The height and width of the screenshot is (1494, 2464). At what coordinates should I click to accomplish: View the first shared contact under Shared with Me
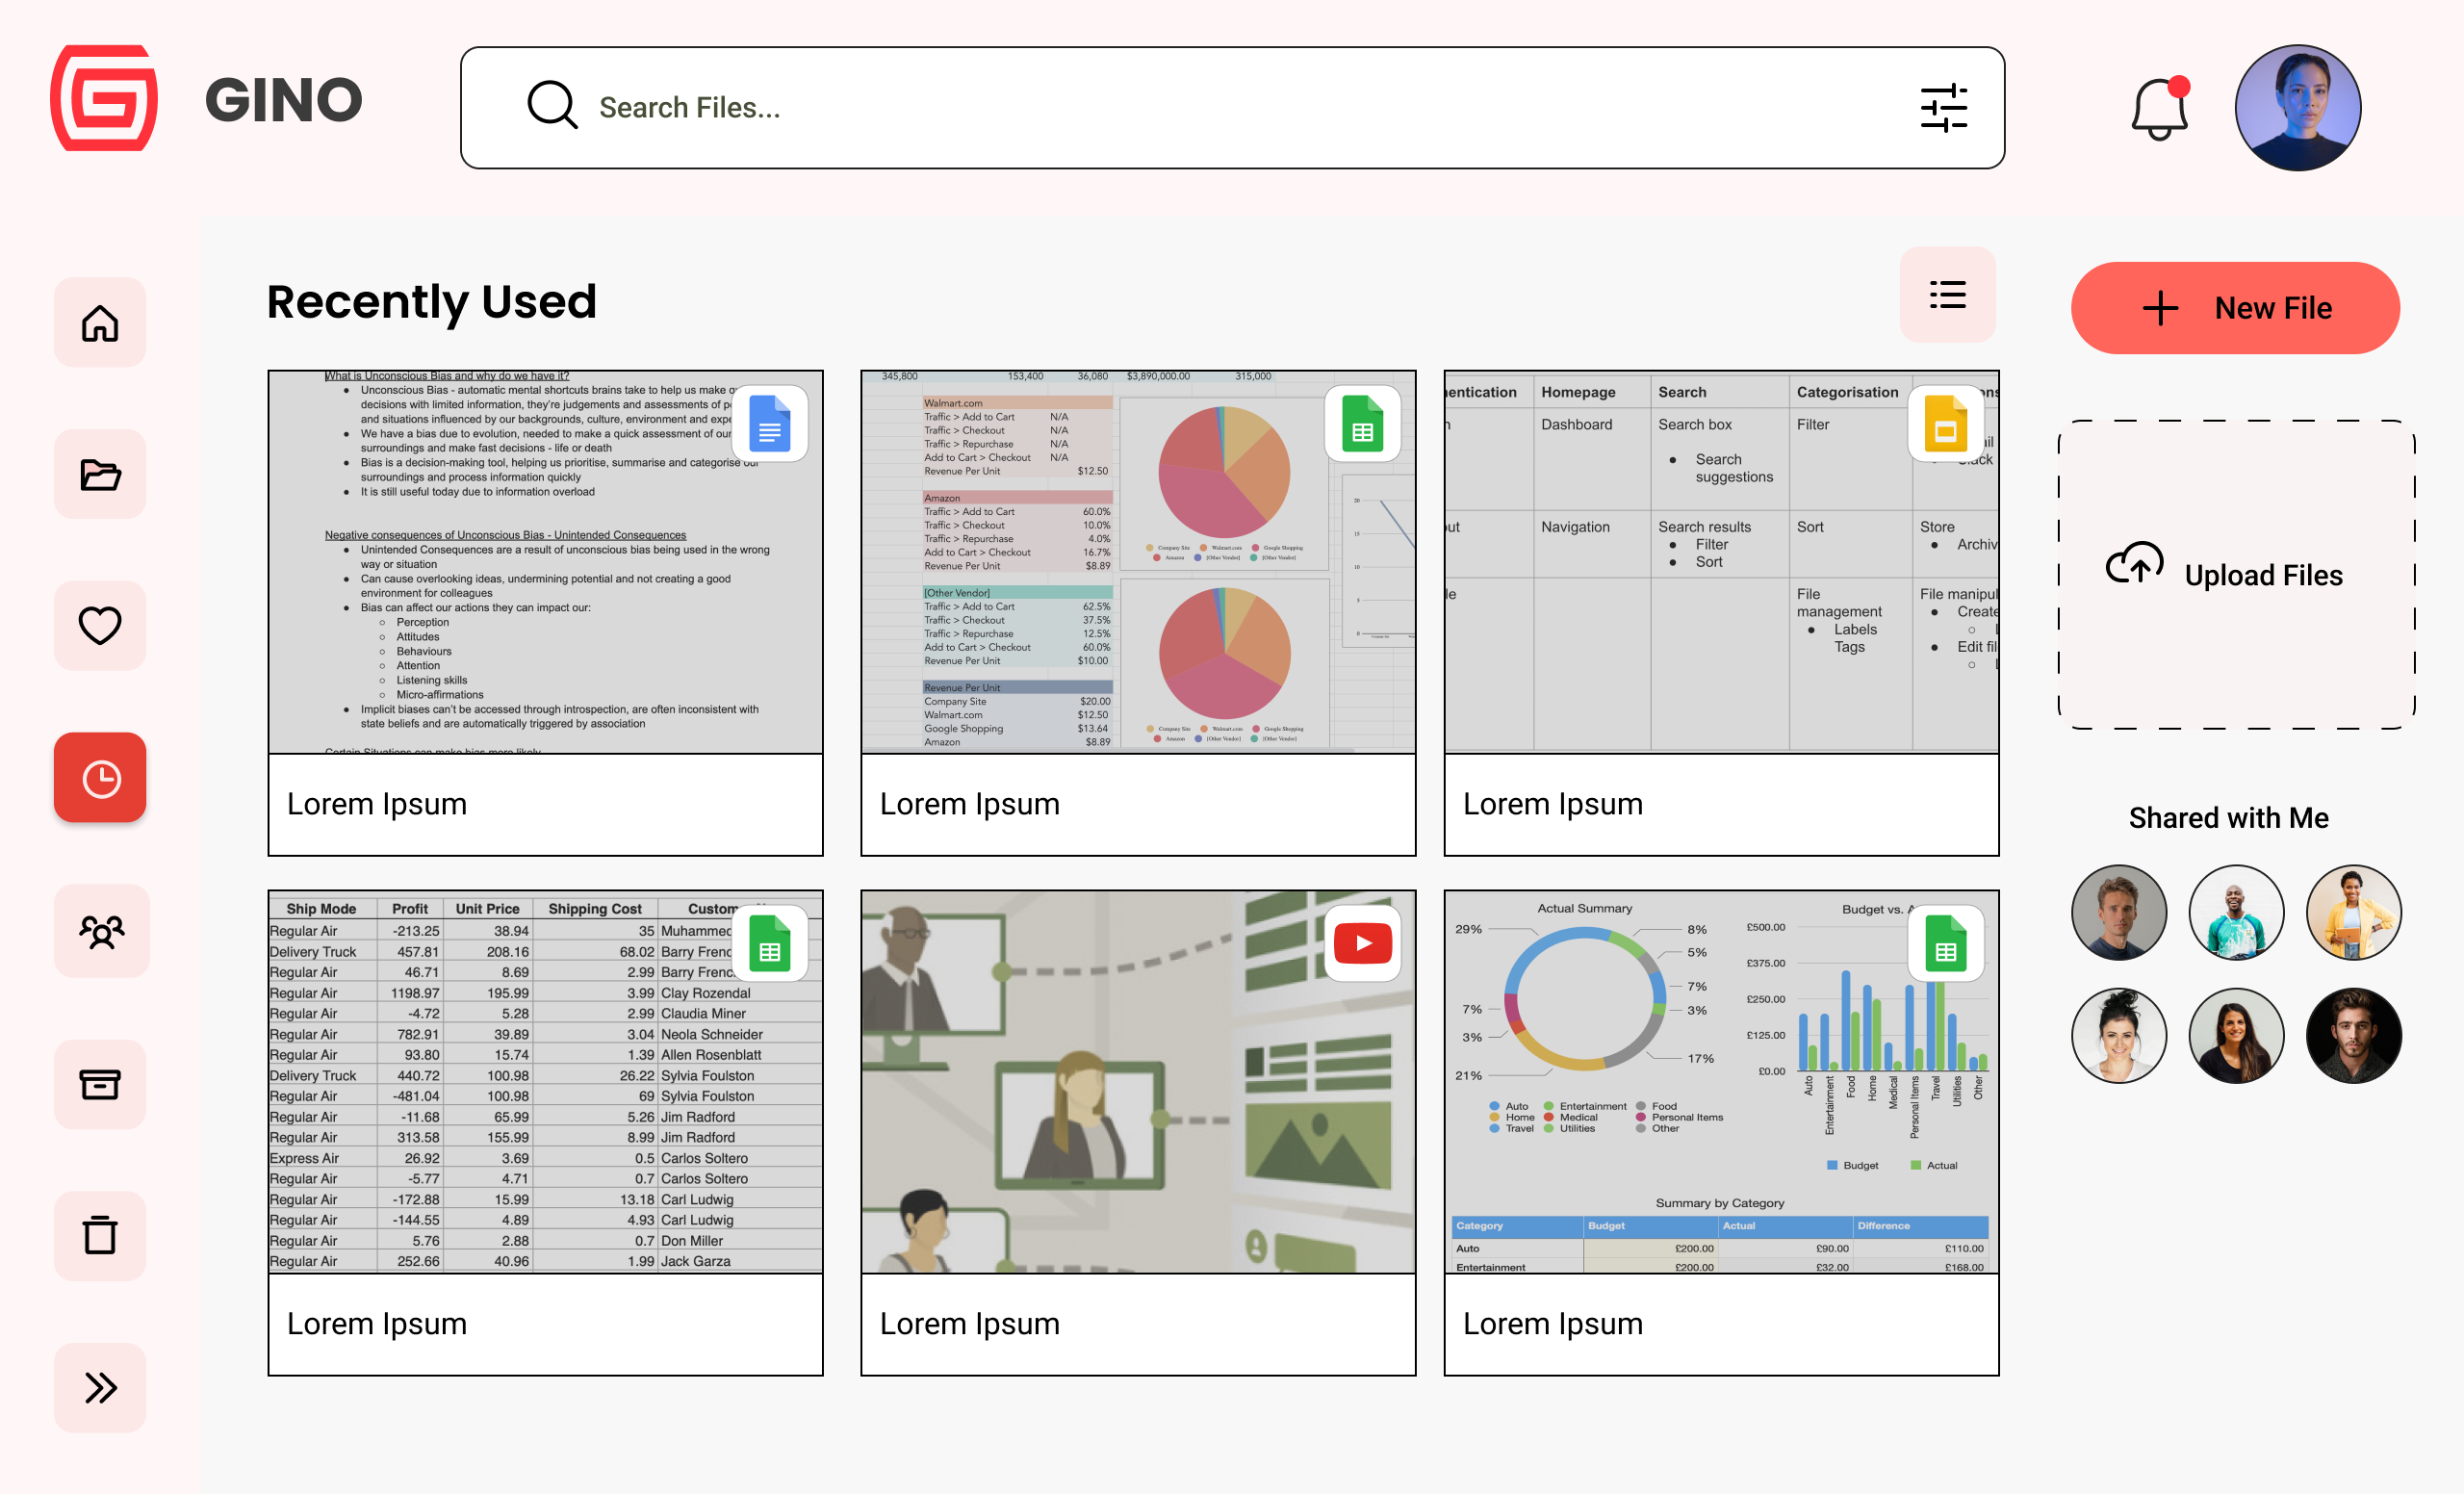[2119, 911]
